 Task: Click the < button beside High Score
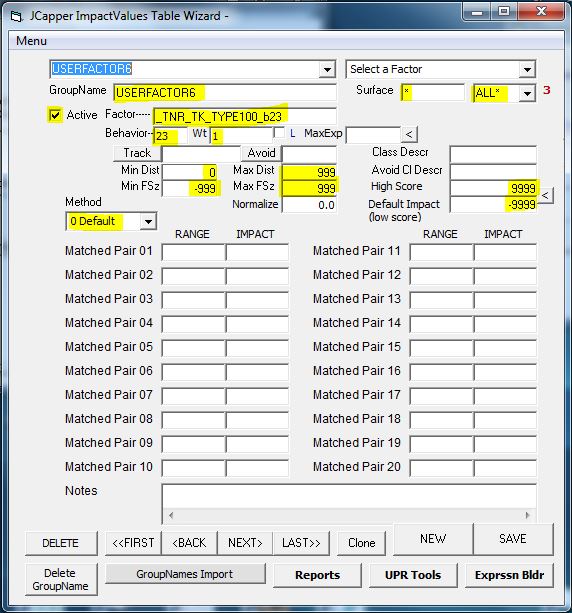coord(545,195)
